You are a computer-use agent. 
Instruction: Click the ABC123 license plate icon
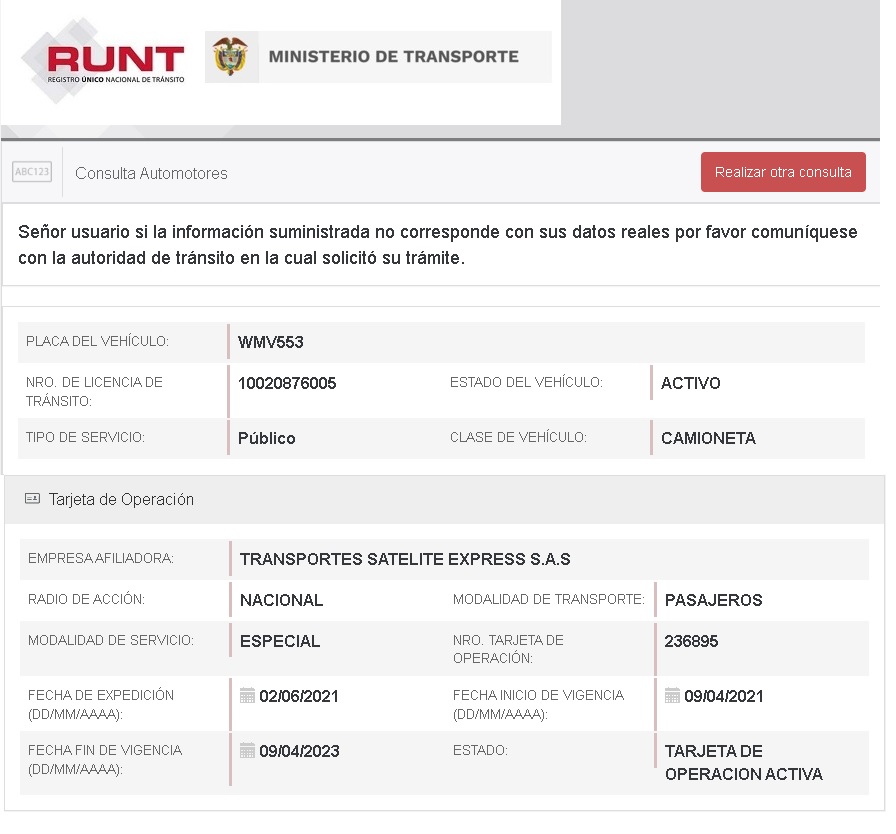32,172
